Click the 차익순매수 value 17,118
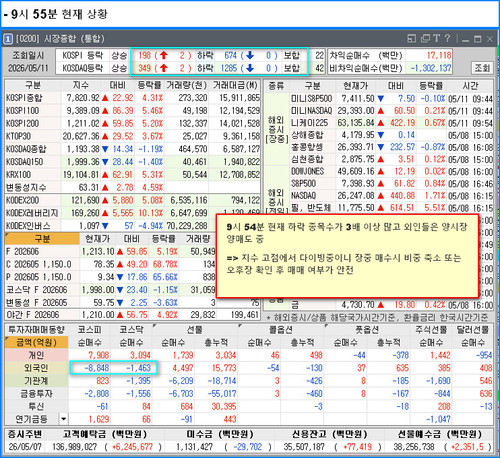The height and width of the screenshot is (458, 500). [439, 55]
